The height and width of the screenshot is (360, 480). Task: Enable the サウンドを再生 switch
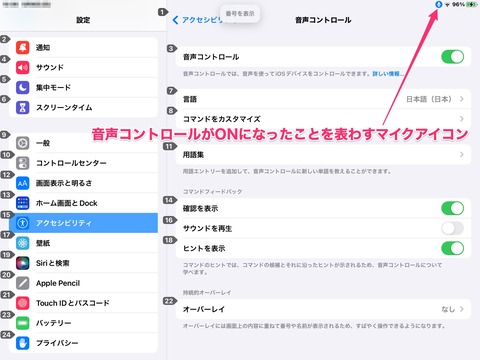[452, 228]
